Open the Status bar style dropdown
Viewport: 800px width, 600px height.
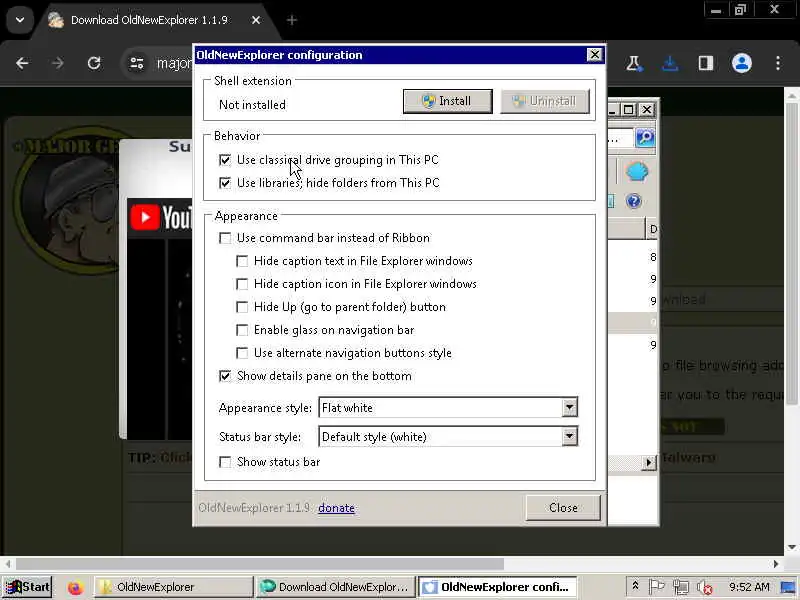[x=569, y=437]
